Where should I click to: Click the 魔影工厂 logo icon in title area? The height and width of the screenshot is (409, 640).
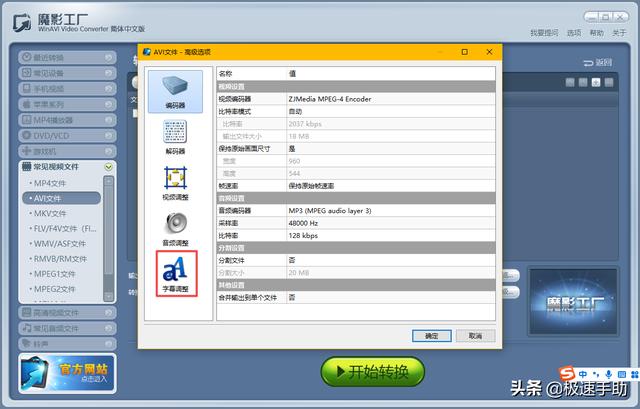tap(22, 22)
